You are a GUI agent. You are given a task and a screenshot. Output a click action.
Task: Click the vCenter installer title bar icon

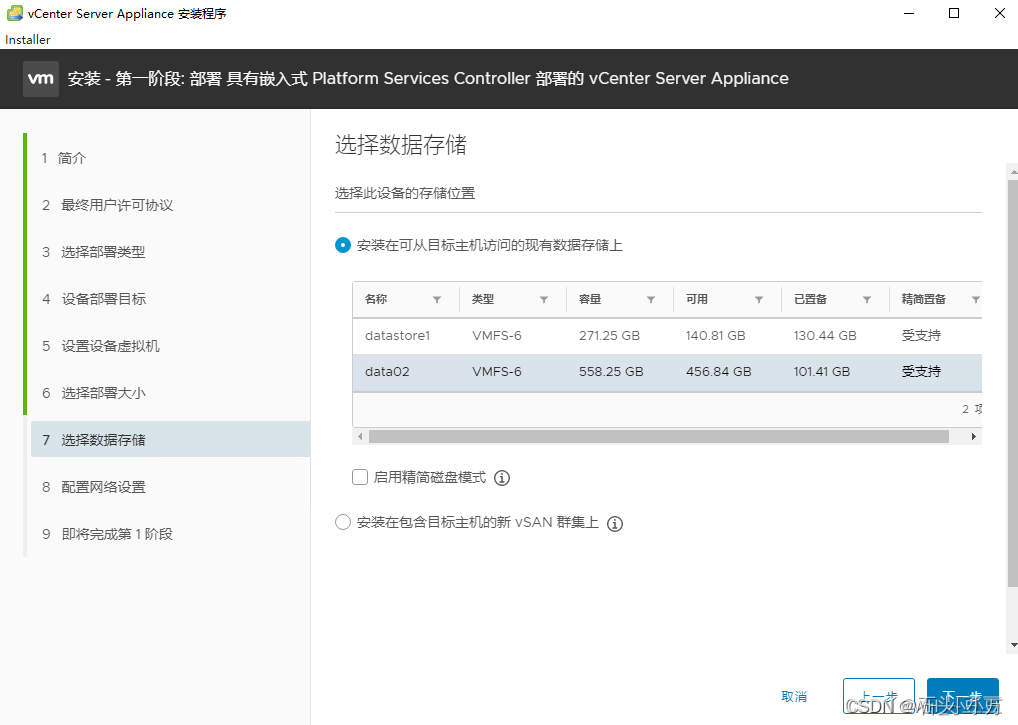pyautogui.click(x=14, y=13)
